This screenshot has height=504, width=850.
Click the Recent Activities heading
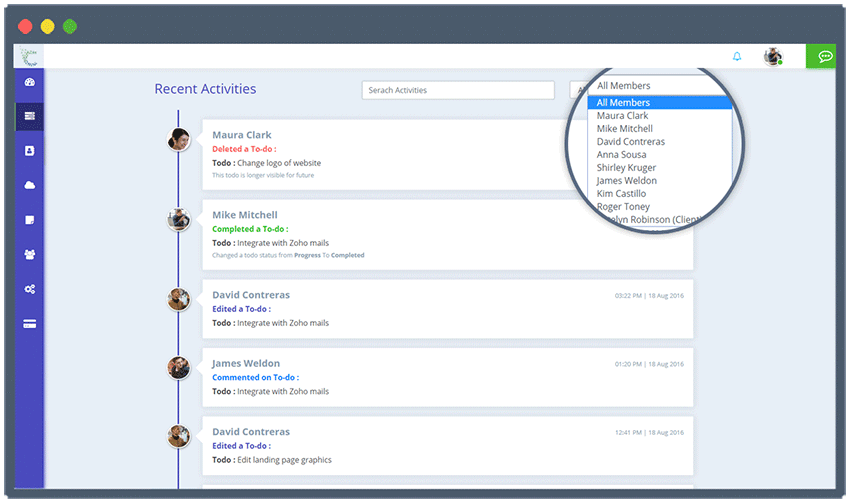tap(205, 89)
